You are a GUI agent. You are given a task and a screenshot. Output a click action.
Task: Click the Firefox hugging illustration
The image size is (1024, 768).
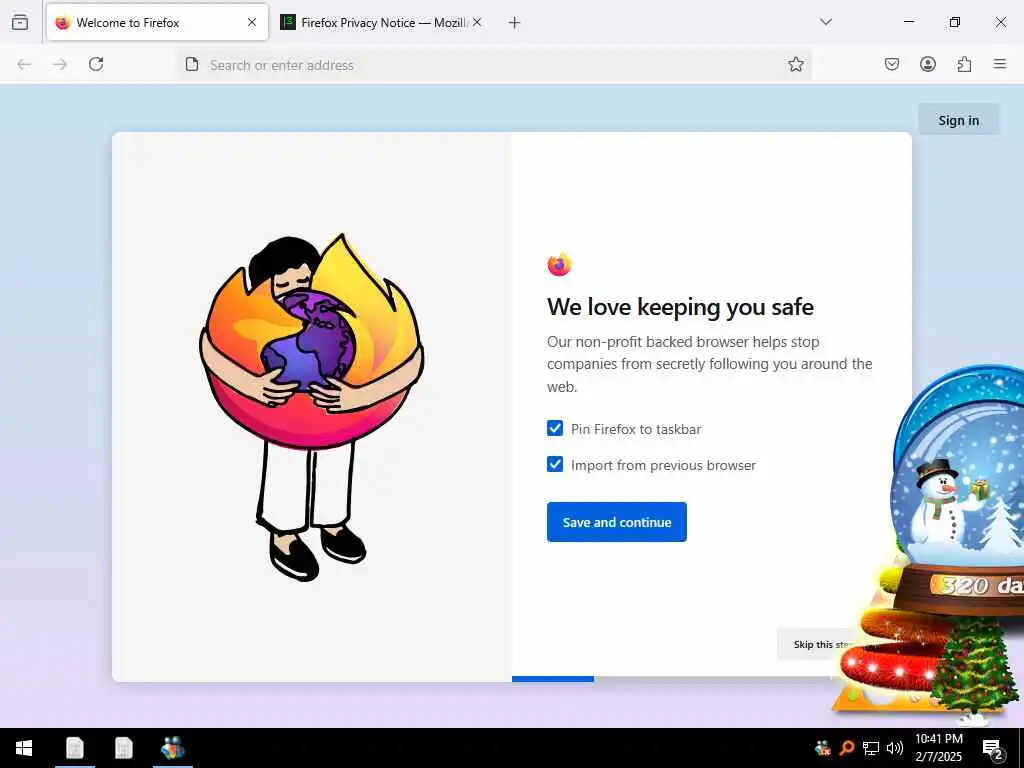pyautogui.click(x=312, y=406)
